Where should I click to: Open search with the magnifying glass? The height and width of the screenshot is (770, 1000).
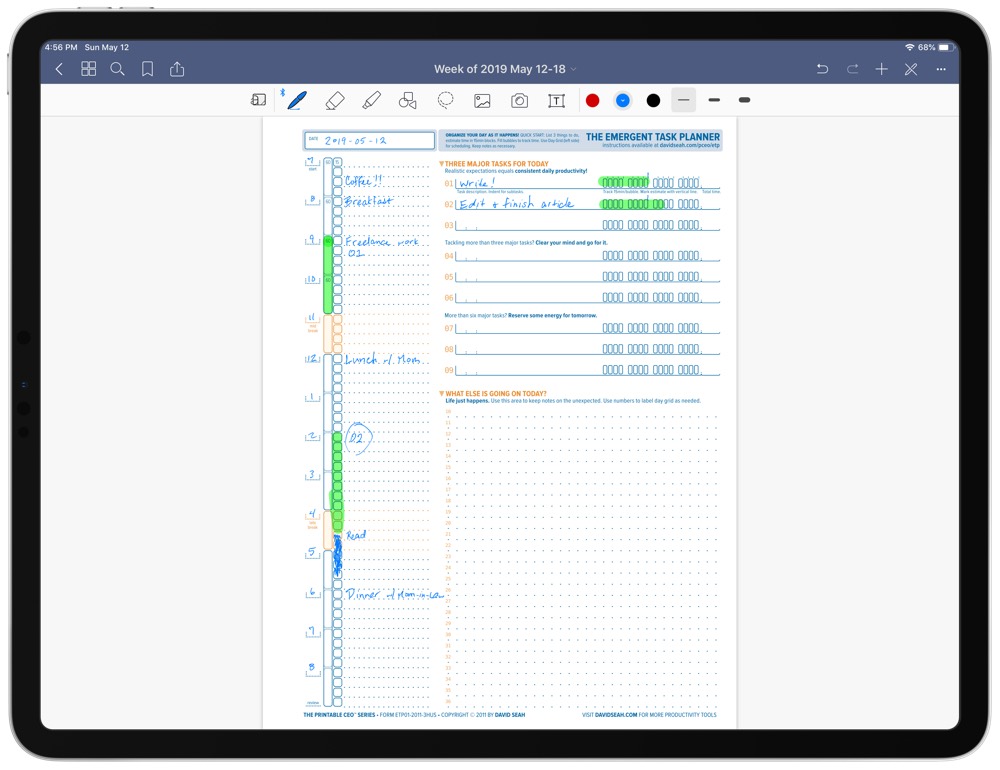[x=117, y=69]
